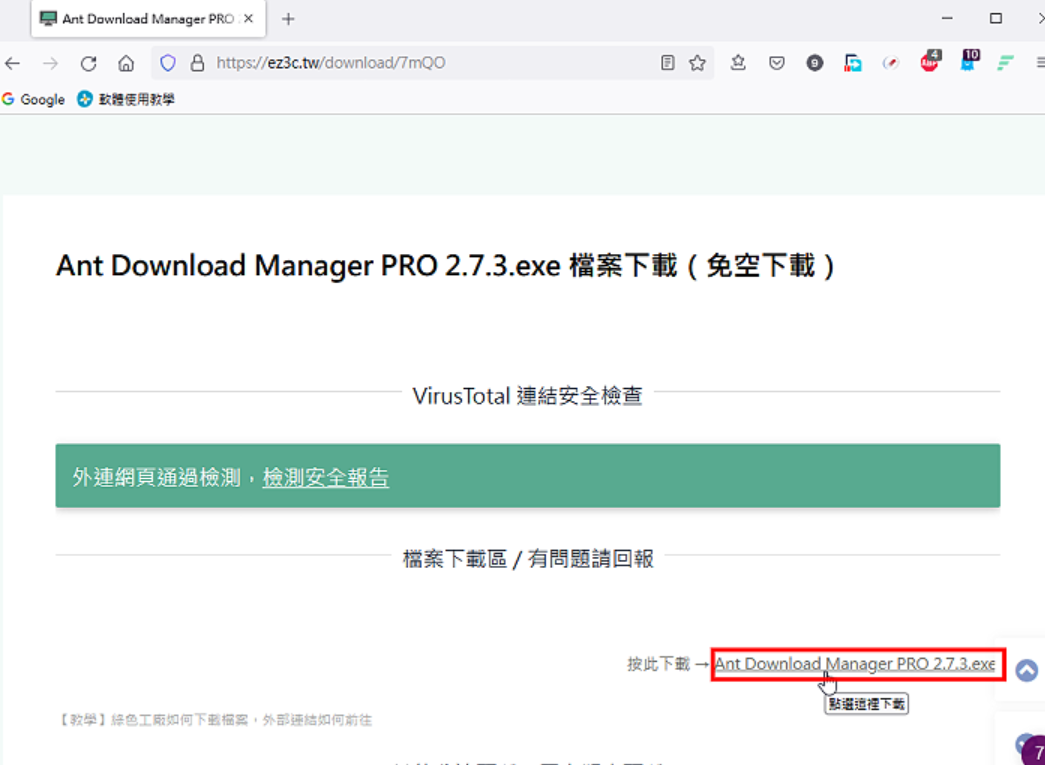Open the 教學 how-to-download tutorial link
Image resolution: width=1045 pixels, height=765 pixels.
pyautogui.click(x=215, y=720)
